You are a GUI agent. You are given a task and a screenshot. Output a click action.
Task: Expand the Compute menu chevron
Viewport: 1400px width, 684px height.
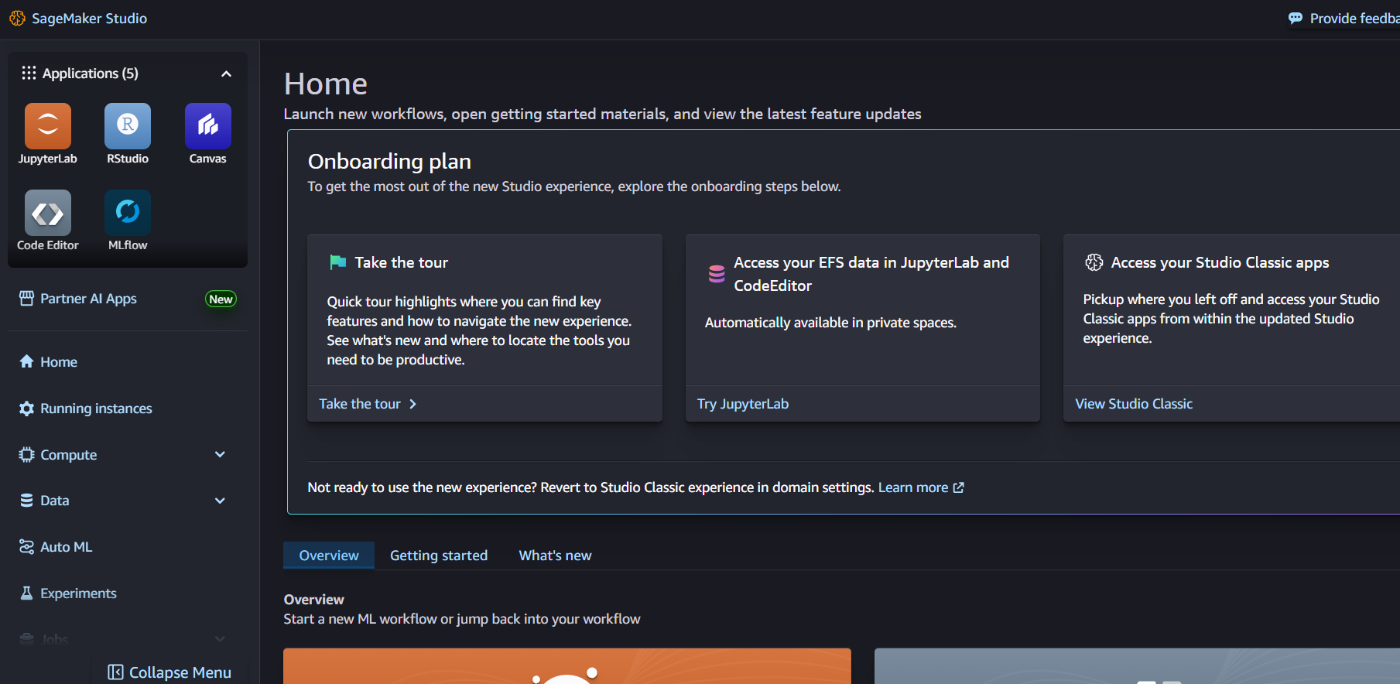point(220,455)
